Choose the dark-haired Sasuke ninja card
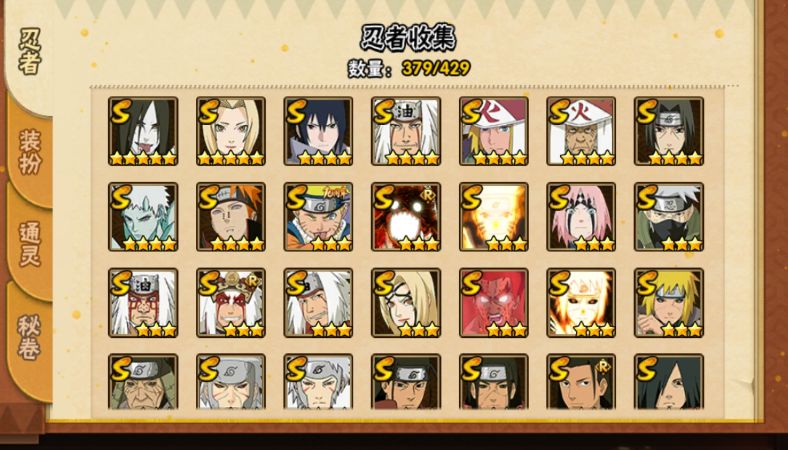 click(x=318, y=131)
